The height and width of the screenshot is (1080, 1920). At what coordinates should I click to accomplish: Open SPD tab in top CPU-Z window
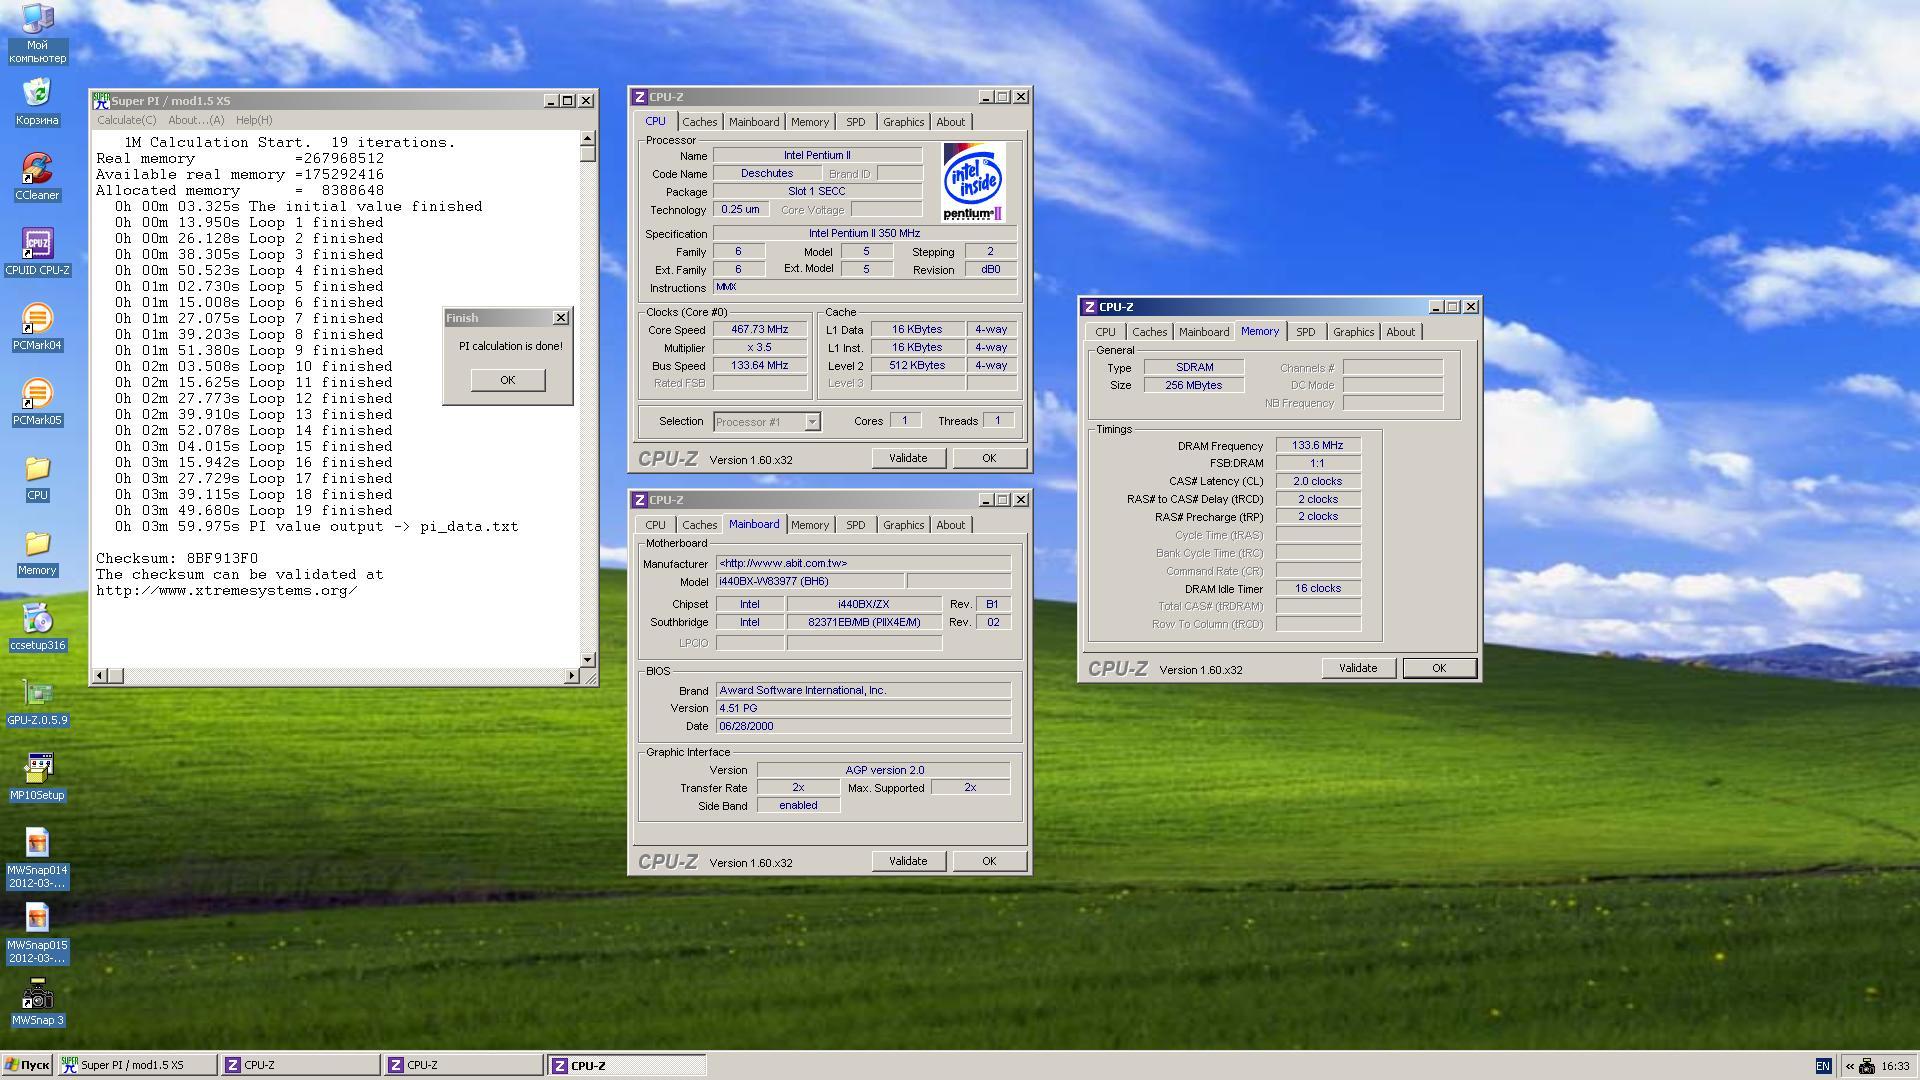[x=856, y=122]
